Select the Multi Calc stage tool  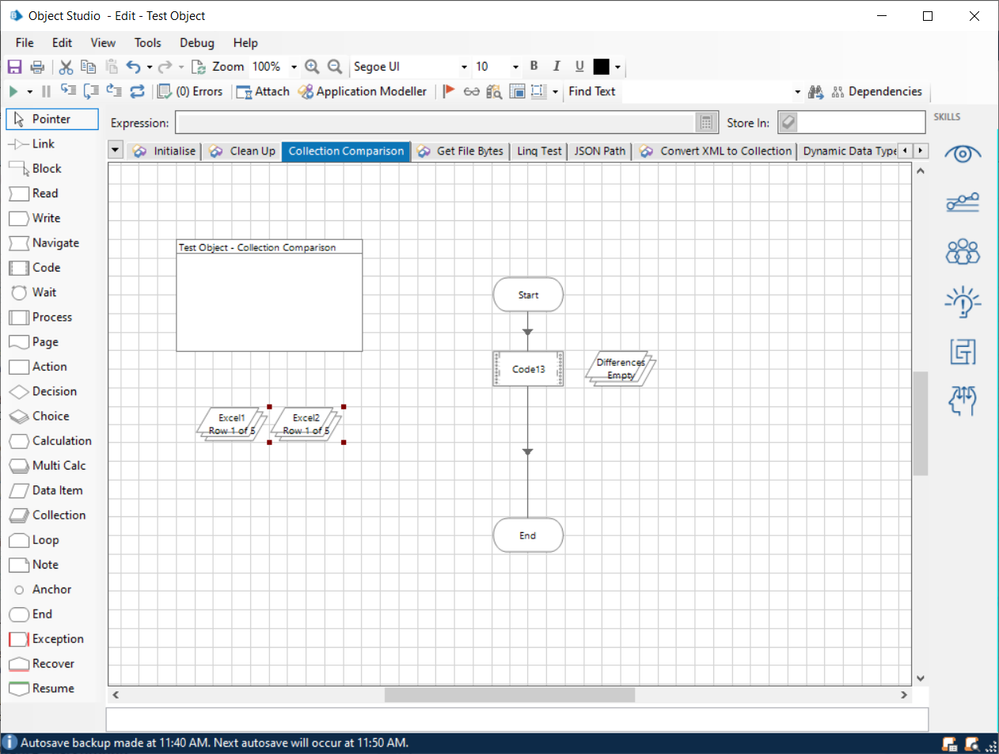(47, 466)
